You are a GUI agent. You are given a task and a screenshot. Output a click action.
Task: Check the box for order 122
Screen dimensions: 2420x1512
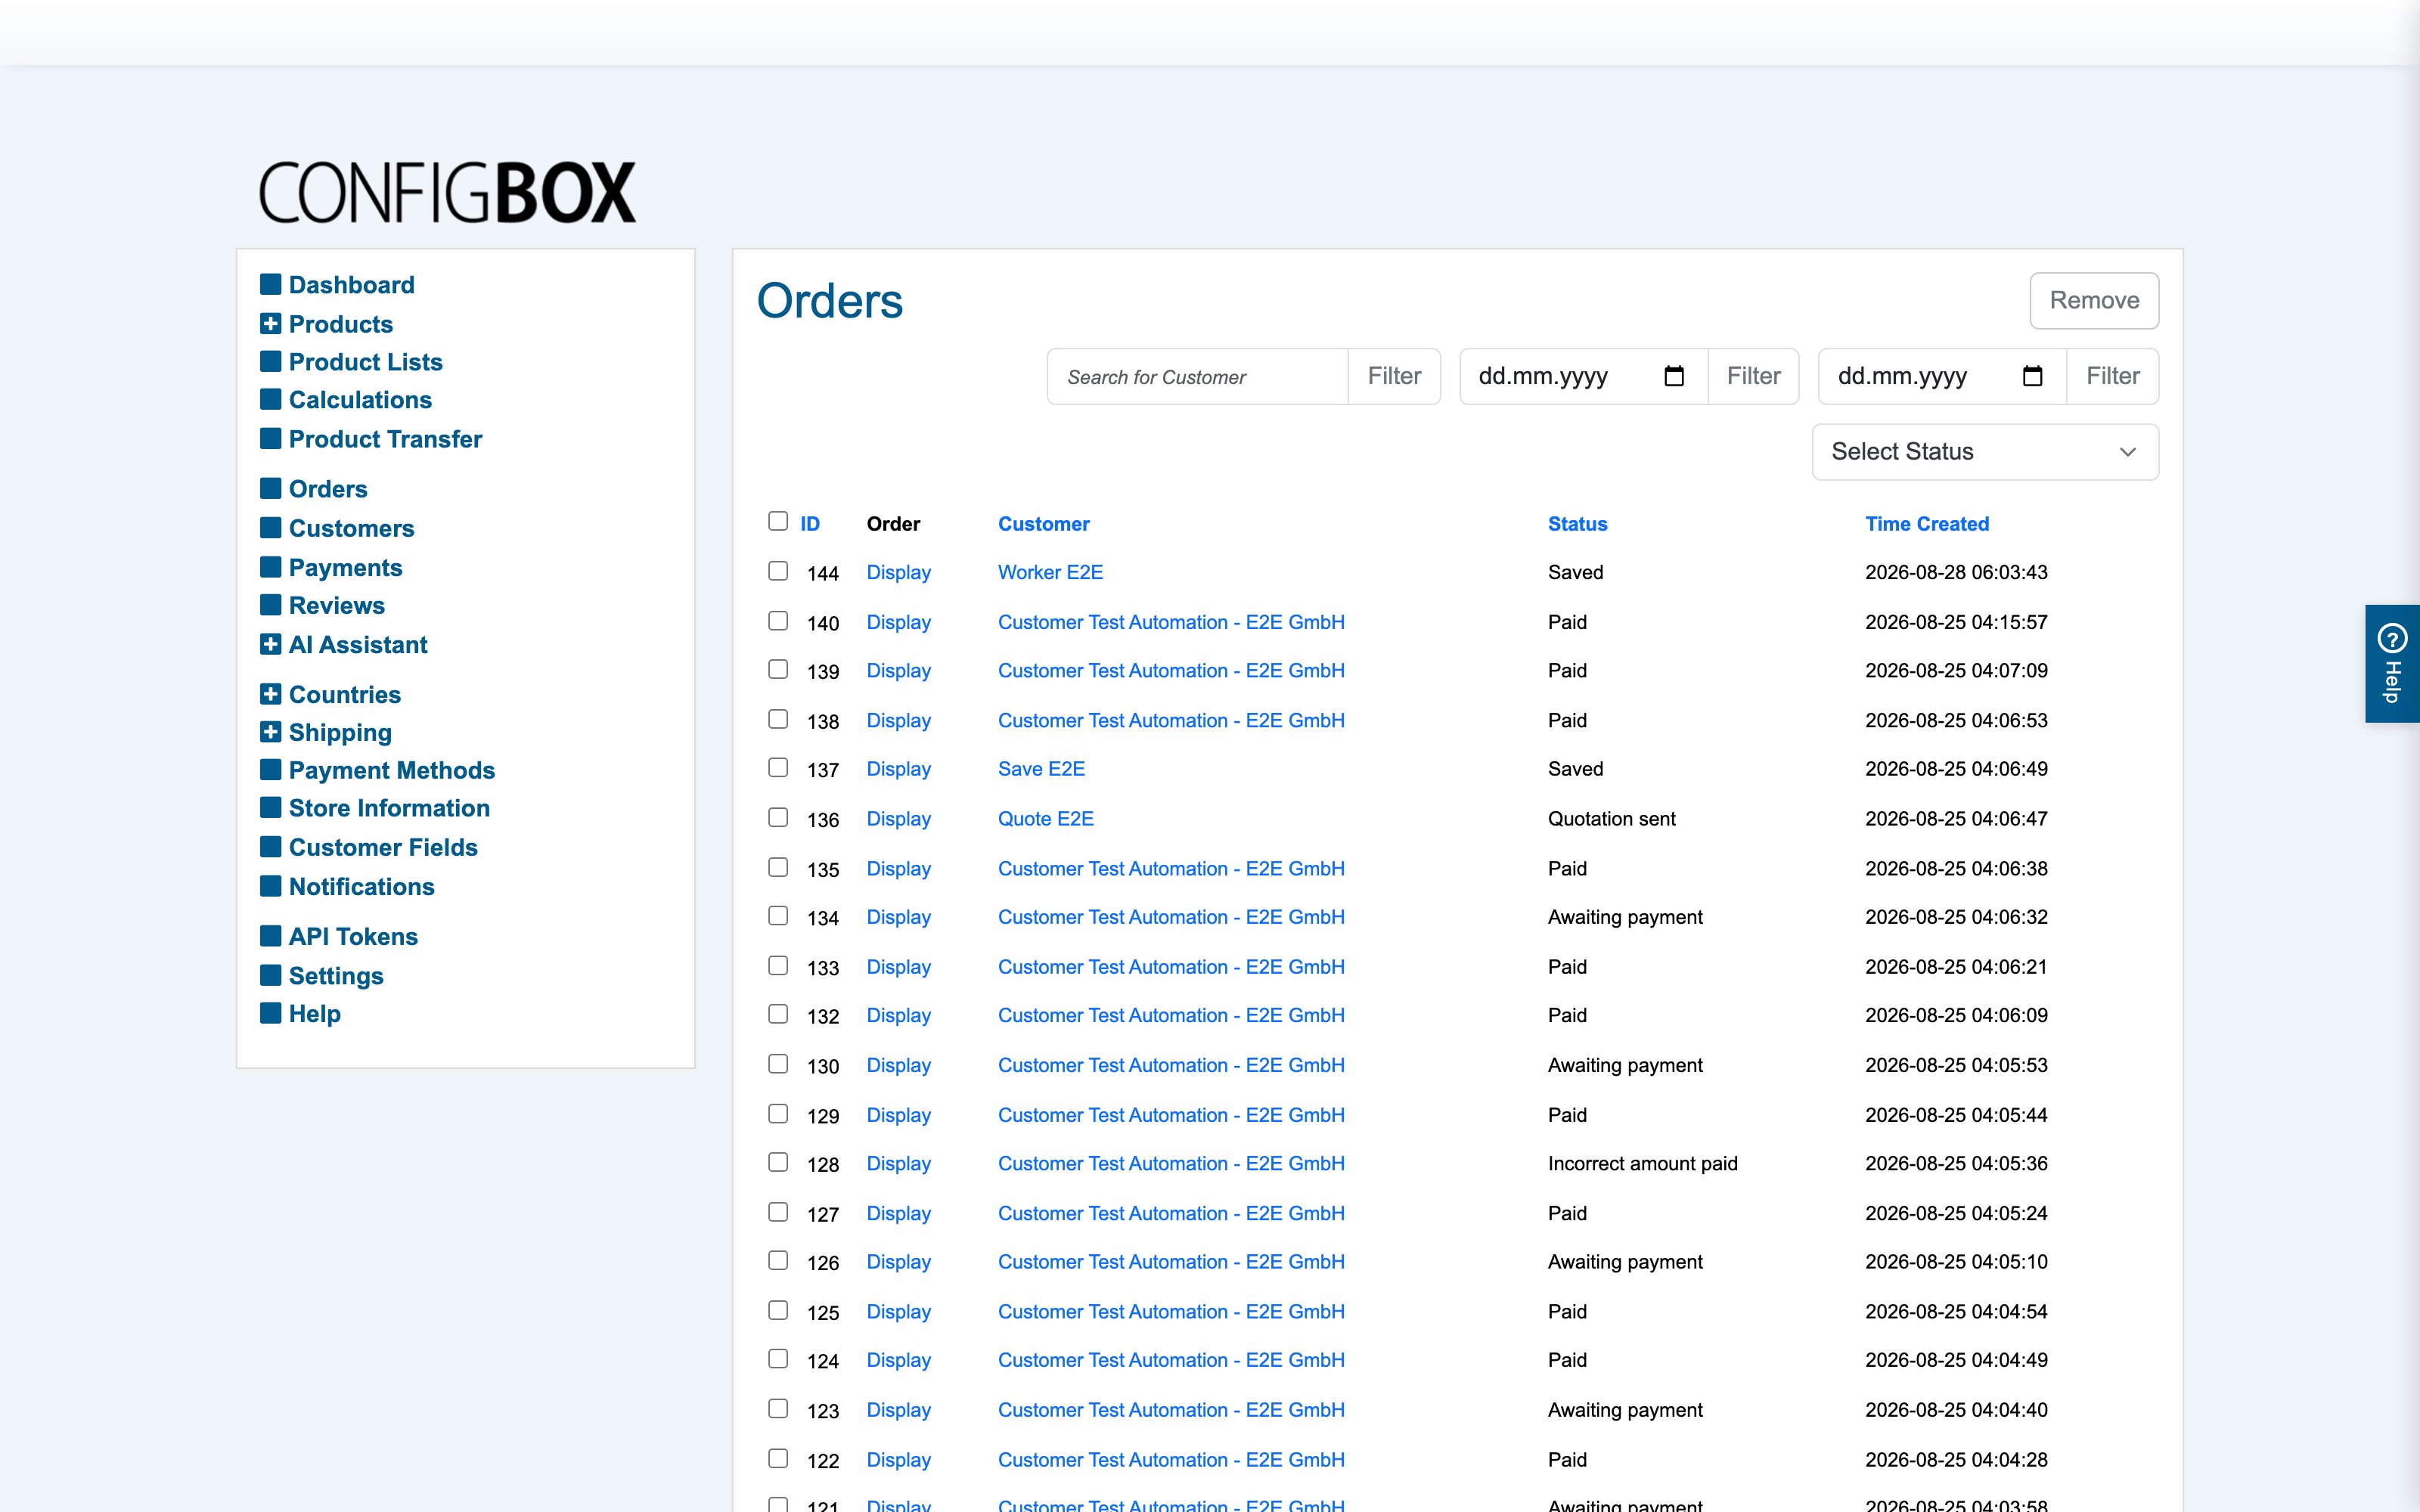click(x=778, y=1458)
